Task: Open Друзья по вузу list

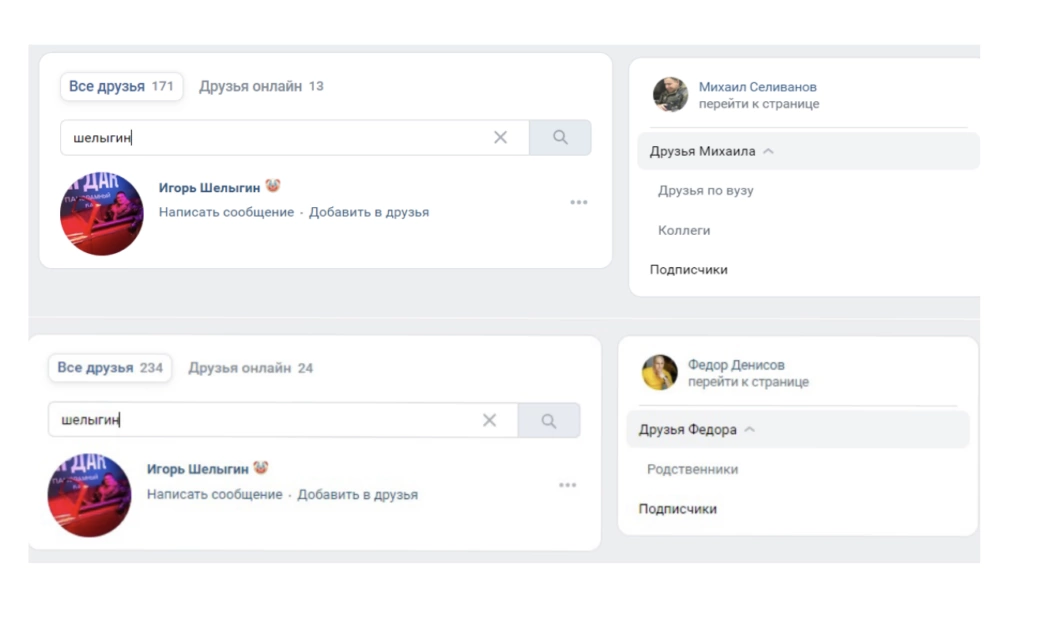Action: click(705, 191)
